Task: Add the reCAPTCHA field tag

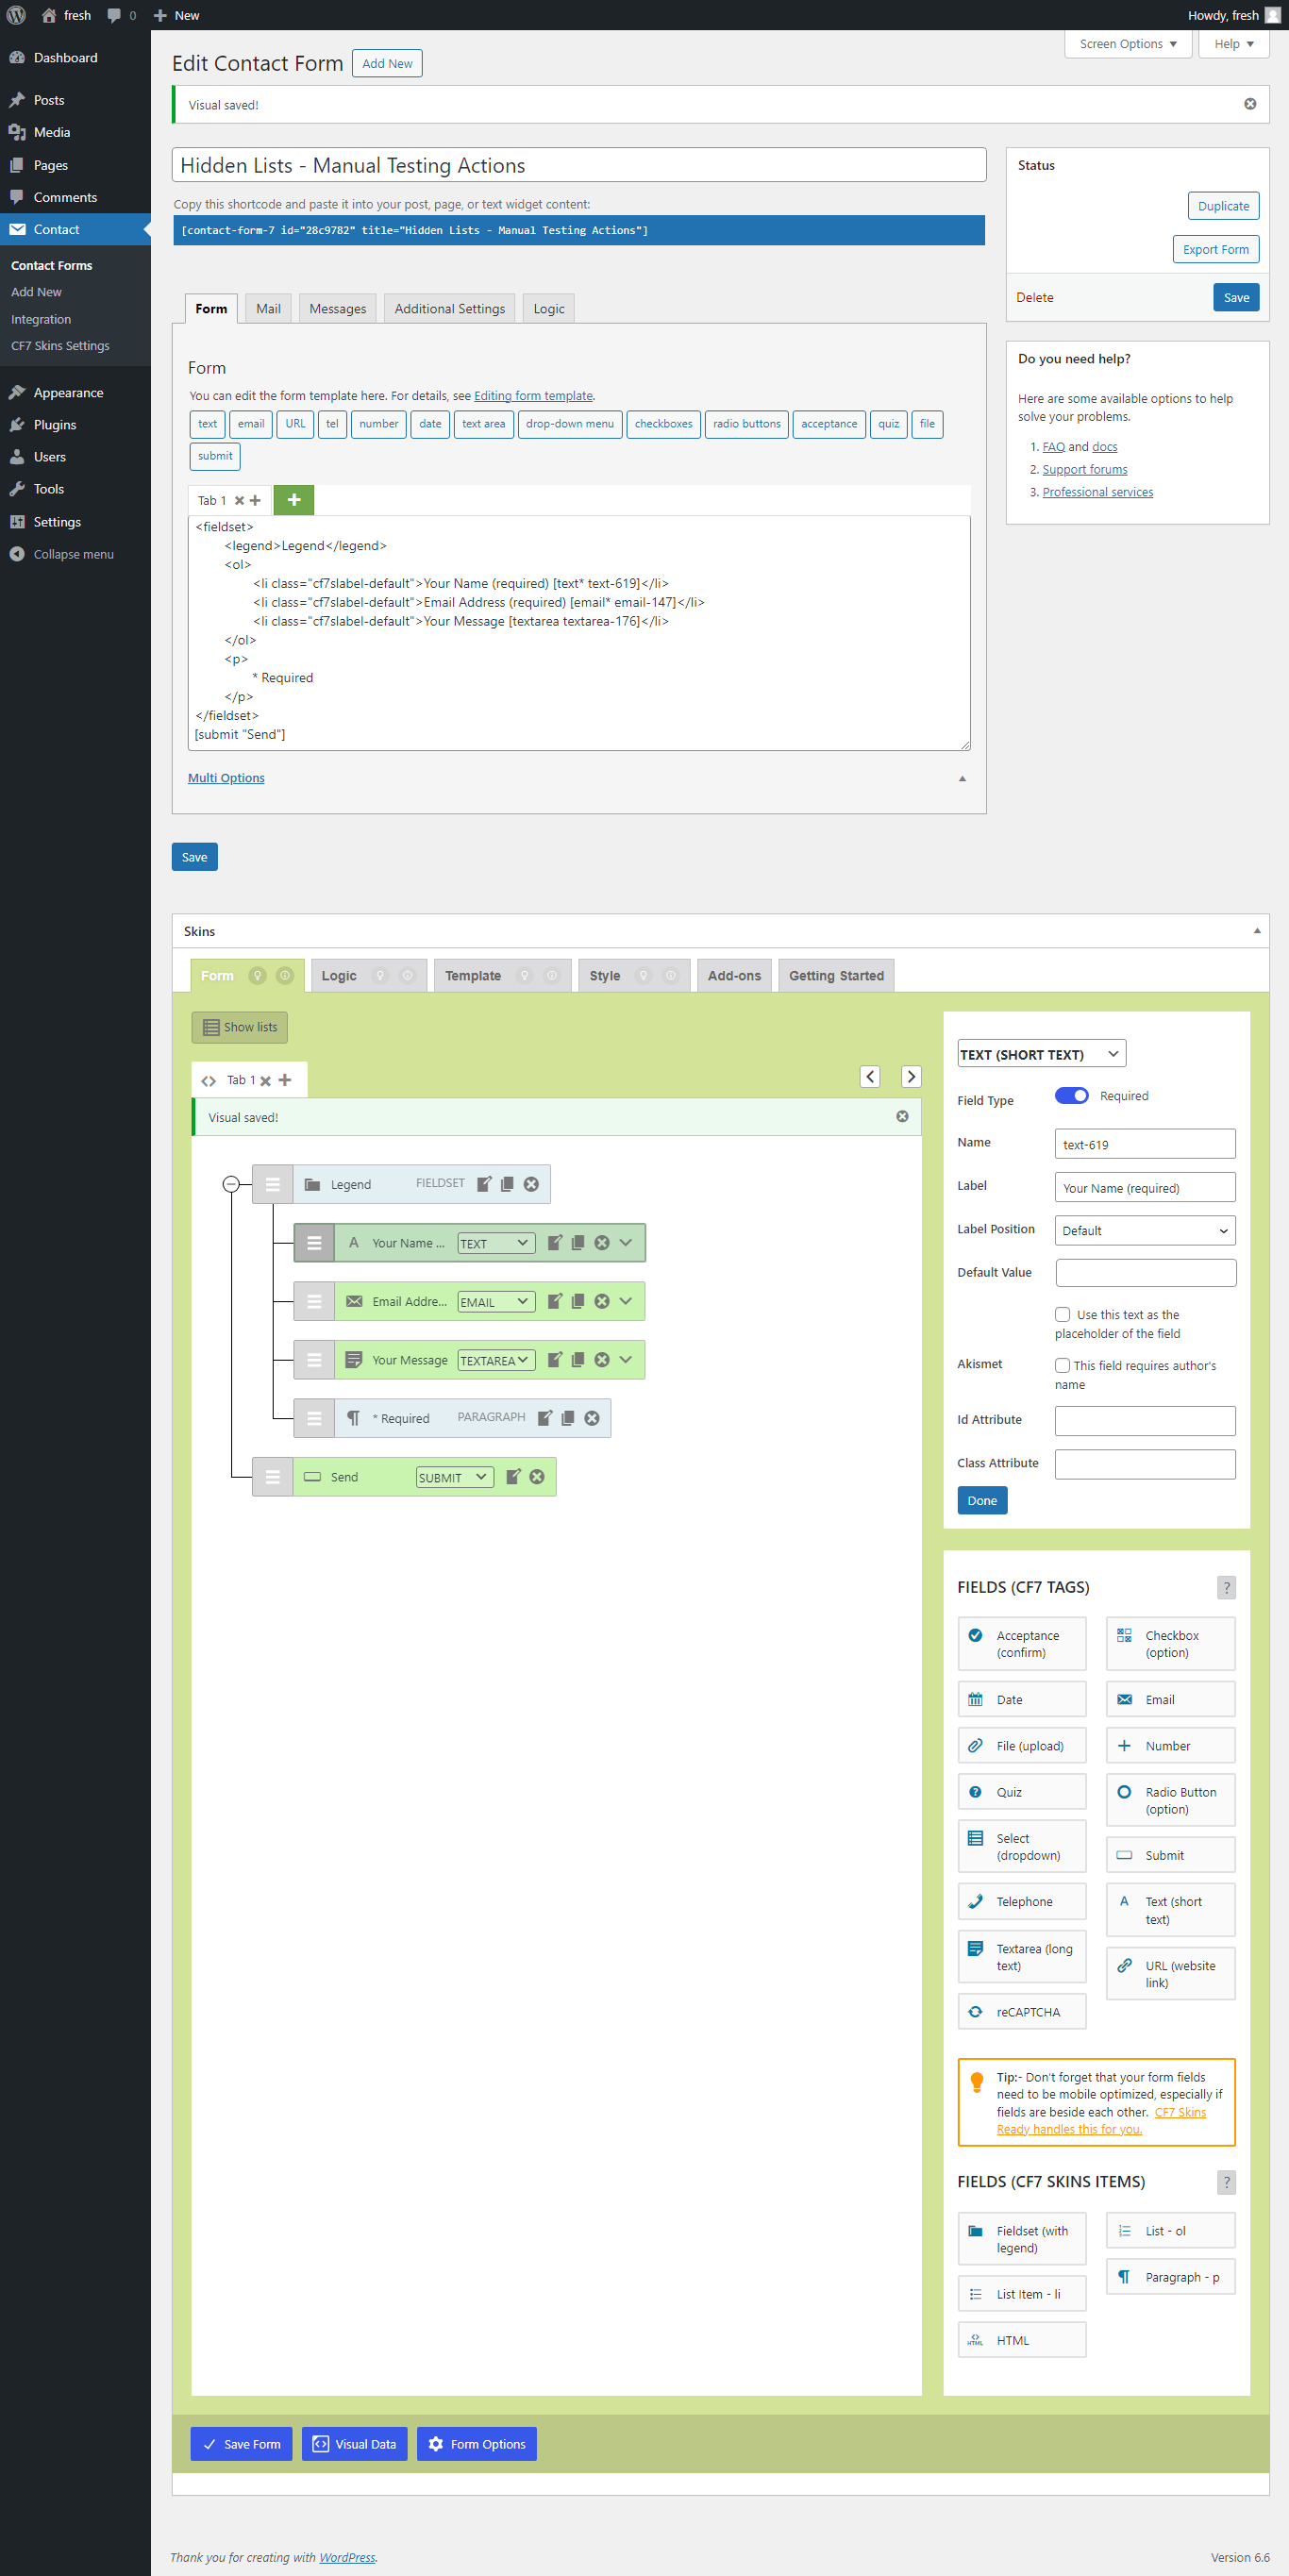Action: click(x=1021, y=2012)
